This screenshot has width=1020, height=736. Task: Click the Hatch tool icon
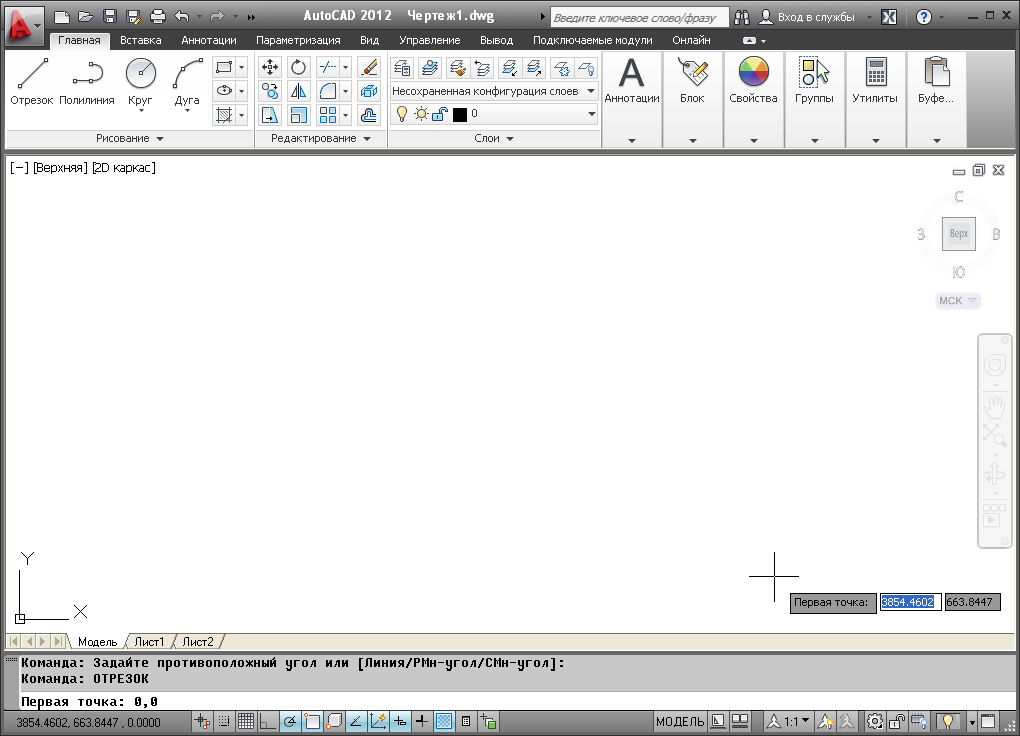tap(224, 115)
